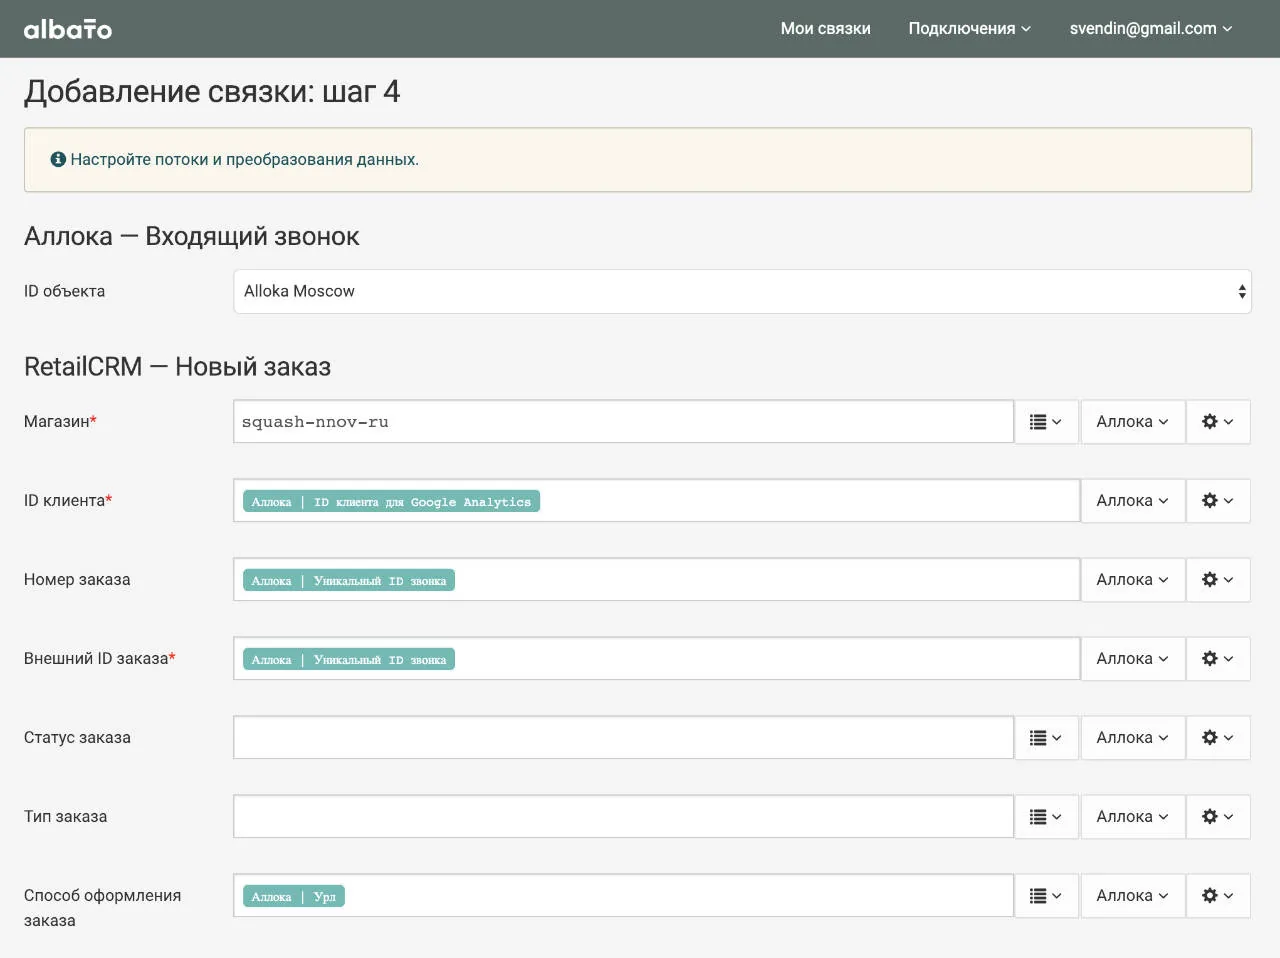Expand Аллока source dropdown for ID клиента
The height and width of the screenshot is (958, 1280).
click(x=1133, y=501)
